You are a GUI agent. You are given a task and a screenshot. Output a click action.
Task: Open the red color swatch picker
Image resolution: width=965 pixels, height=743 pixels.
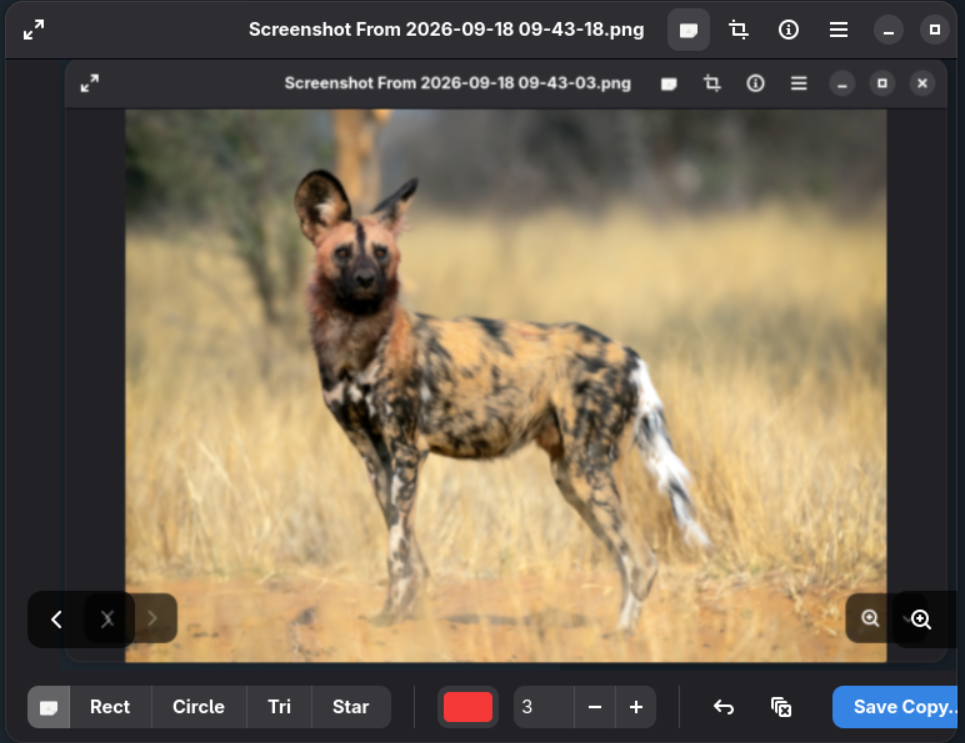[468, 707]
